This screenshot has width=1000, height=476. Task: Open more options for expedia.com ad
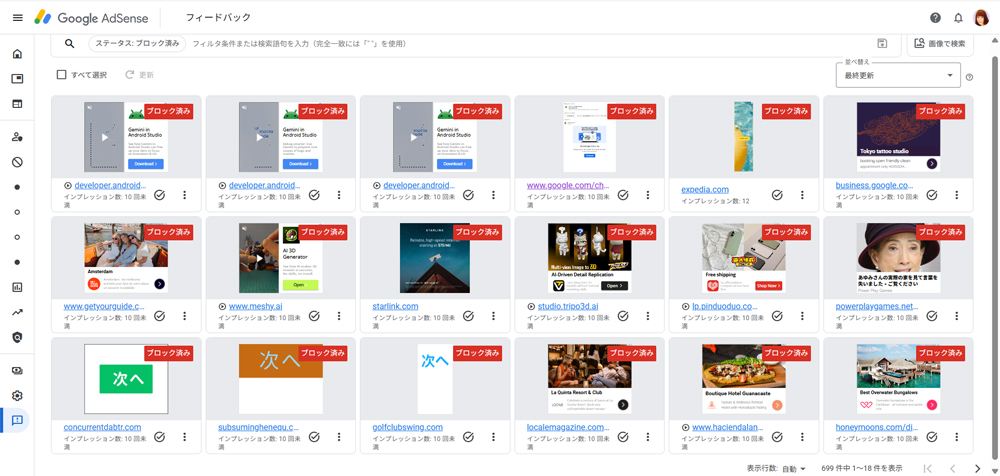click(x=802, y=195)
